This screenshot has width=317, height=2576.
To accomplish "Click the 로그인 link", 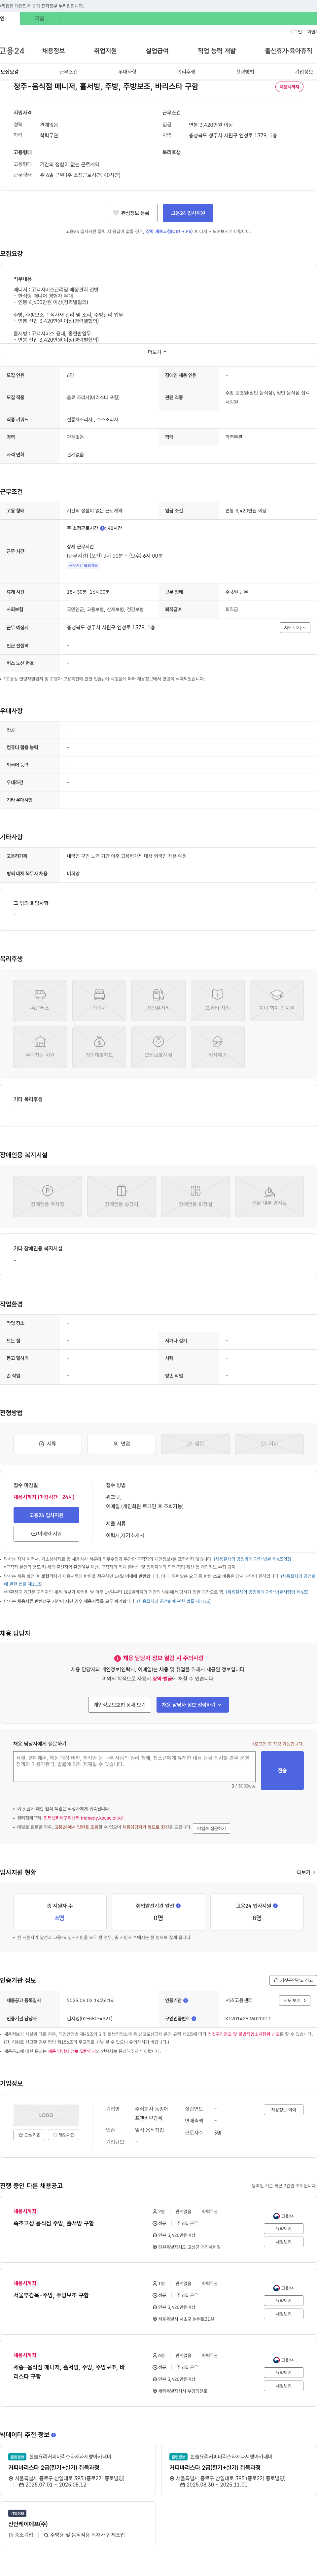I will point(296,32).
